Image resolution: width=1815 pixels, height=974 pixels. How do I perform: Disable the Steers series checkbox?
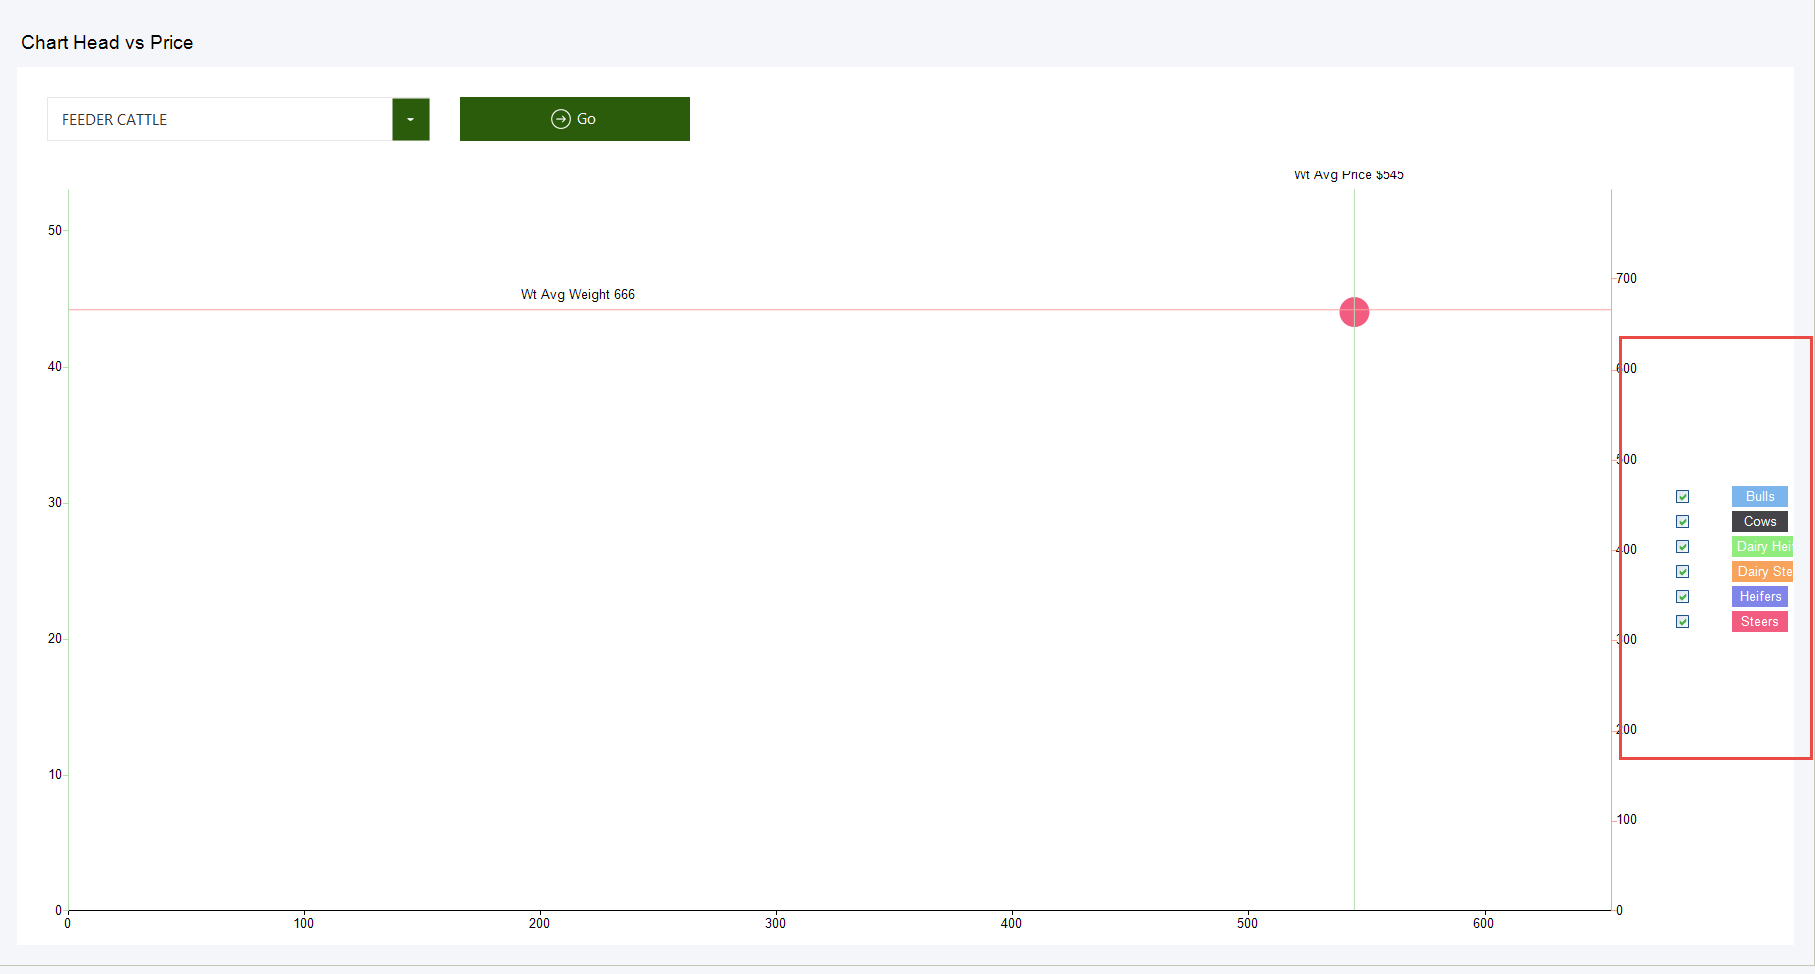click(1683, 622)
